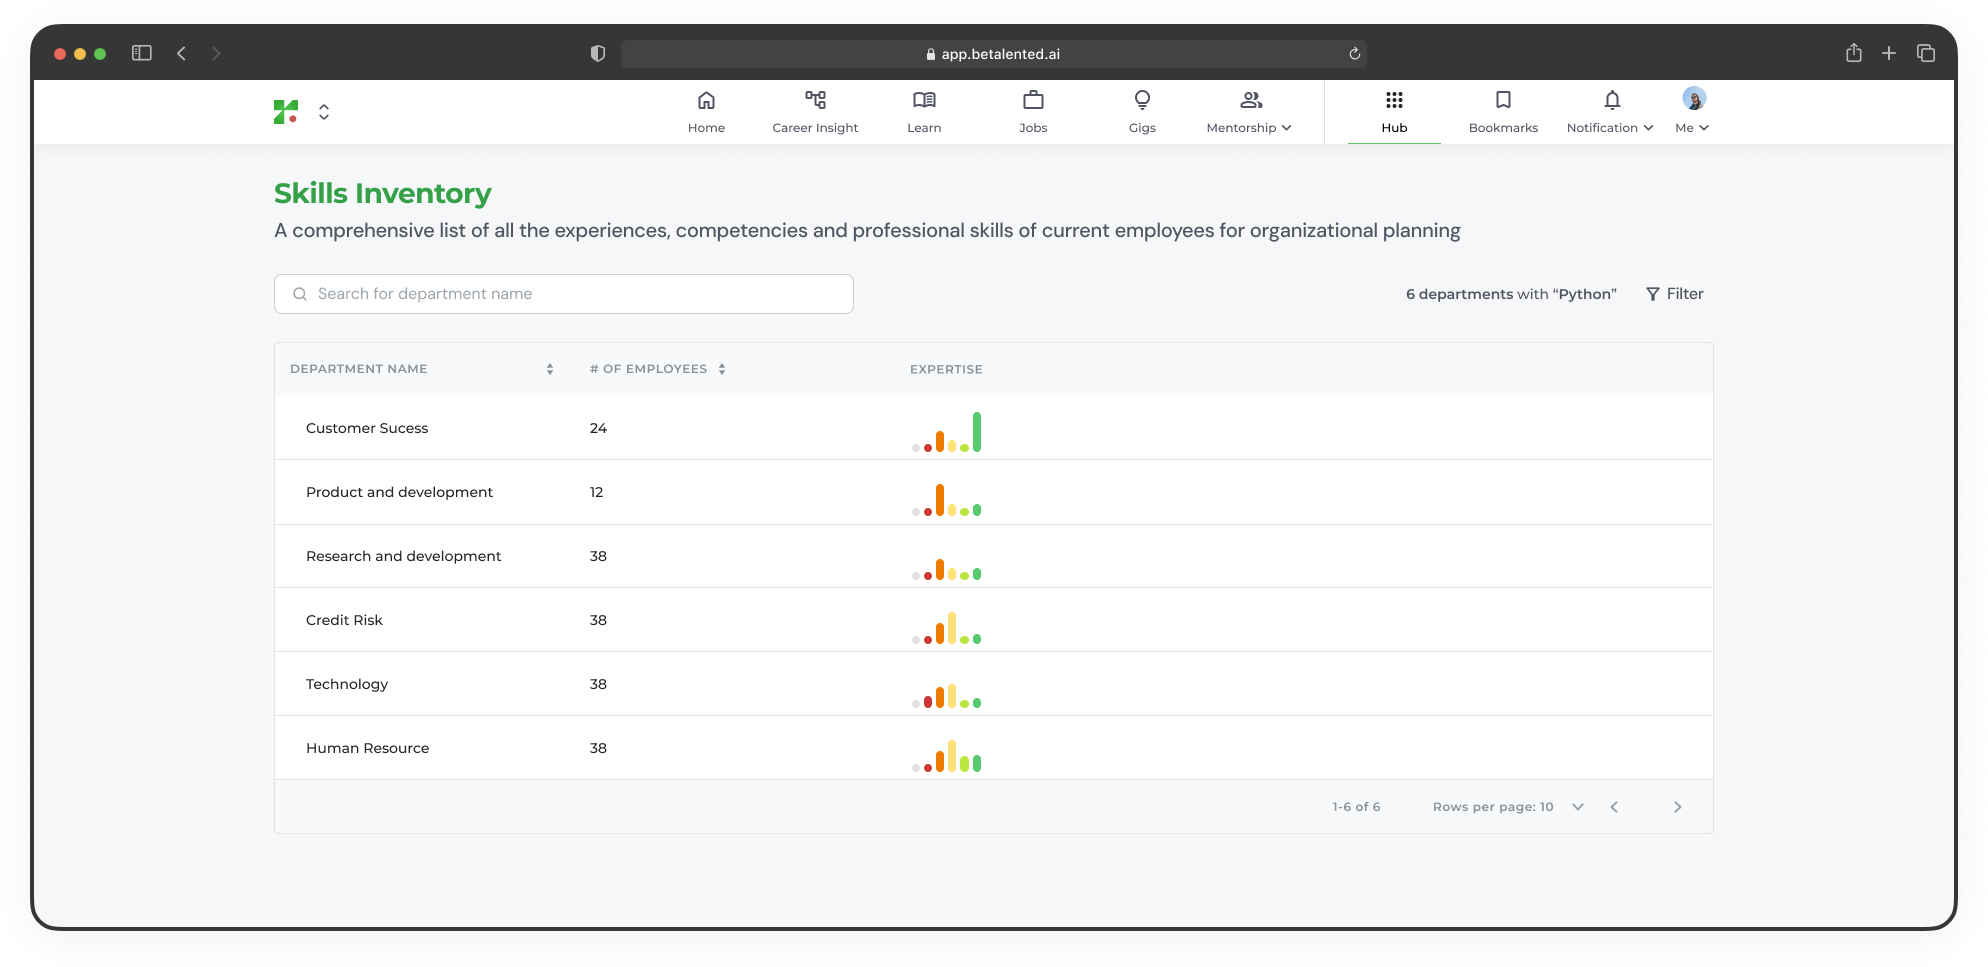View Product and development expertise chart

click(x=946, y=499)
